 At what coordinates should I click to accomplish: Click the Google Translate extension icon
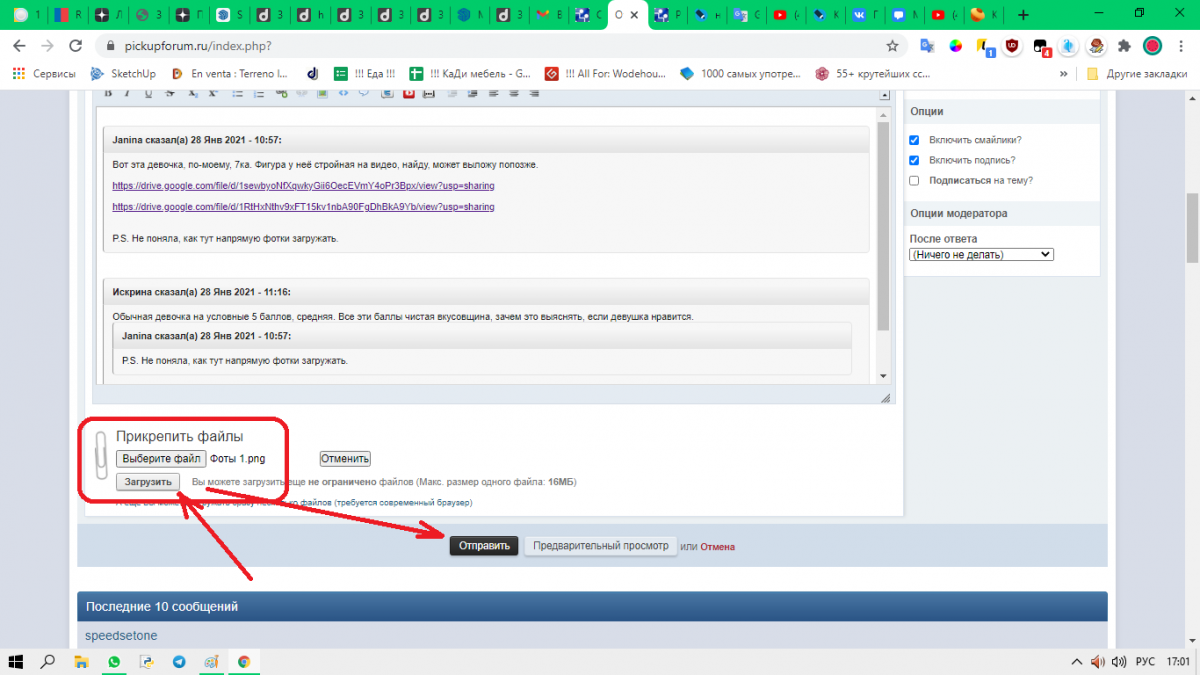pyautogui.click(x=927, y=46)
